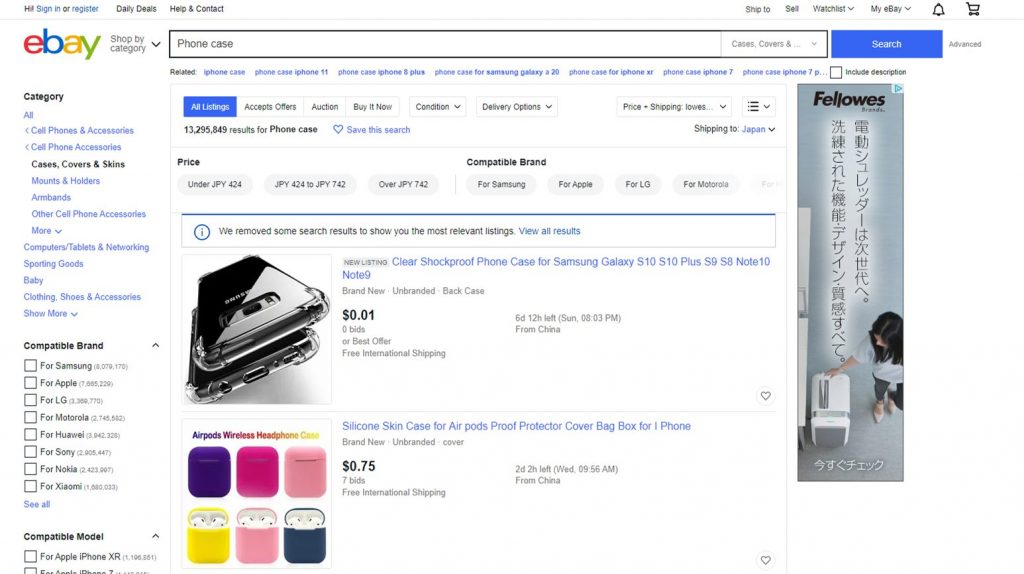Check the For Samsung brand checkbox
Screen dimensions: 1024x574
[30, 366]
